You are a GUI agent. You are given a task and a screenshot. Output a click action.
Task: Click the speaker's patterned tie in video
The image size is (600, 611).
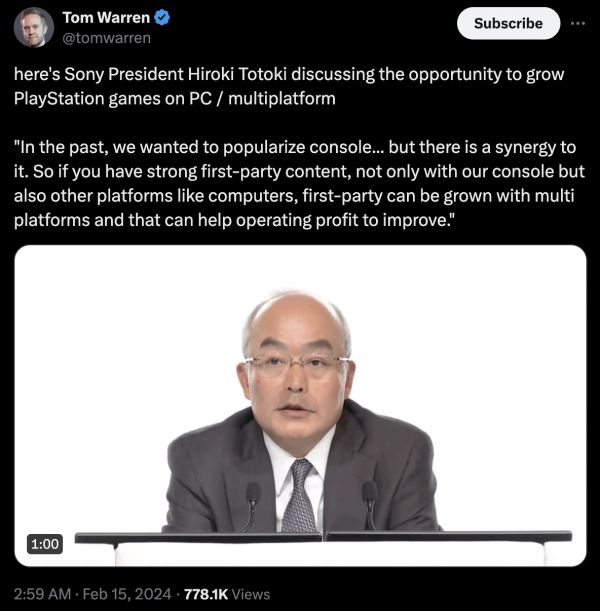pos(299,496)
